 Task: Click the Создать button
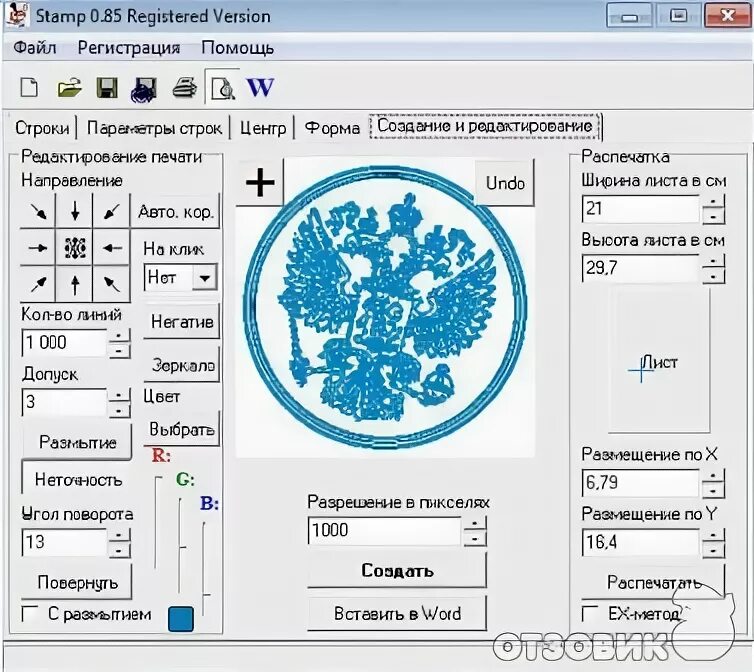click(397, 571)
